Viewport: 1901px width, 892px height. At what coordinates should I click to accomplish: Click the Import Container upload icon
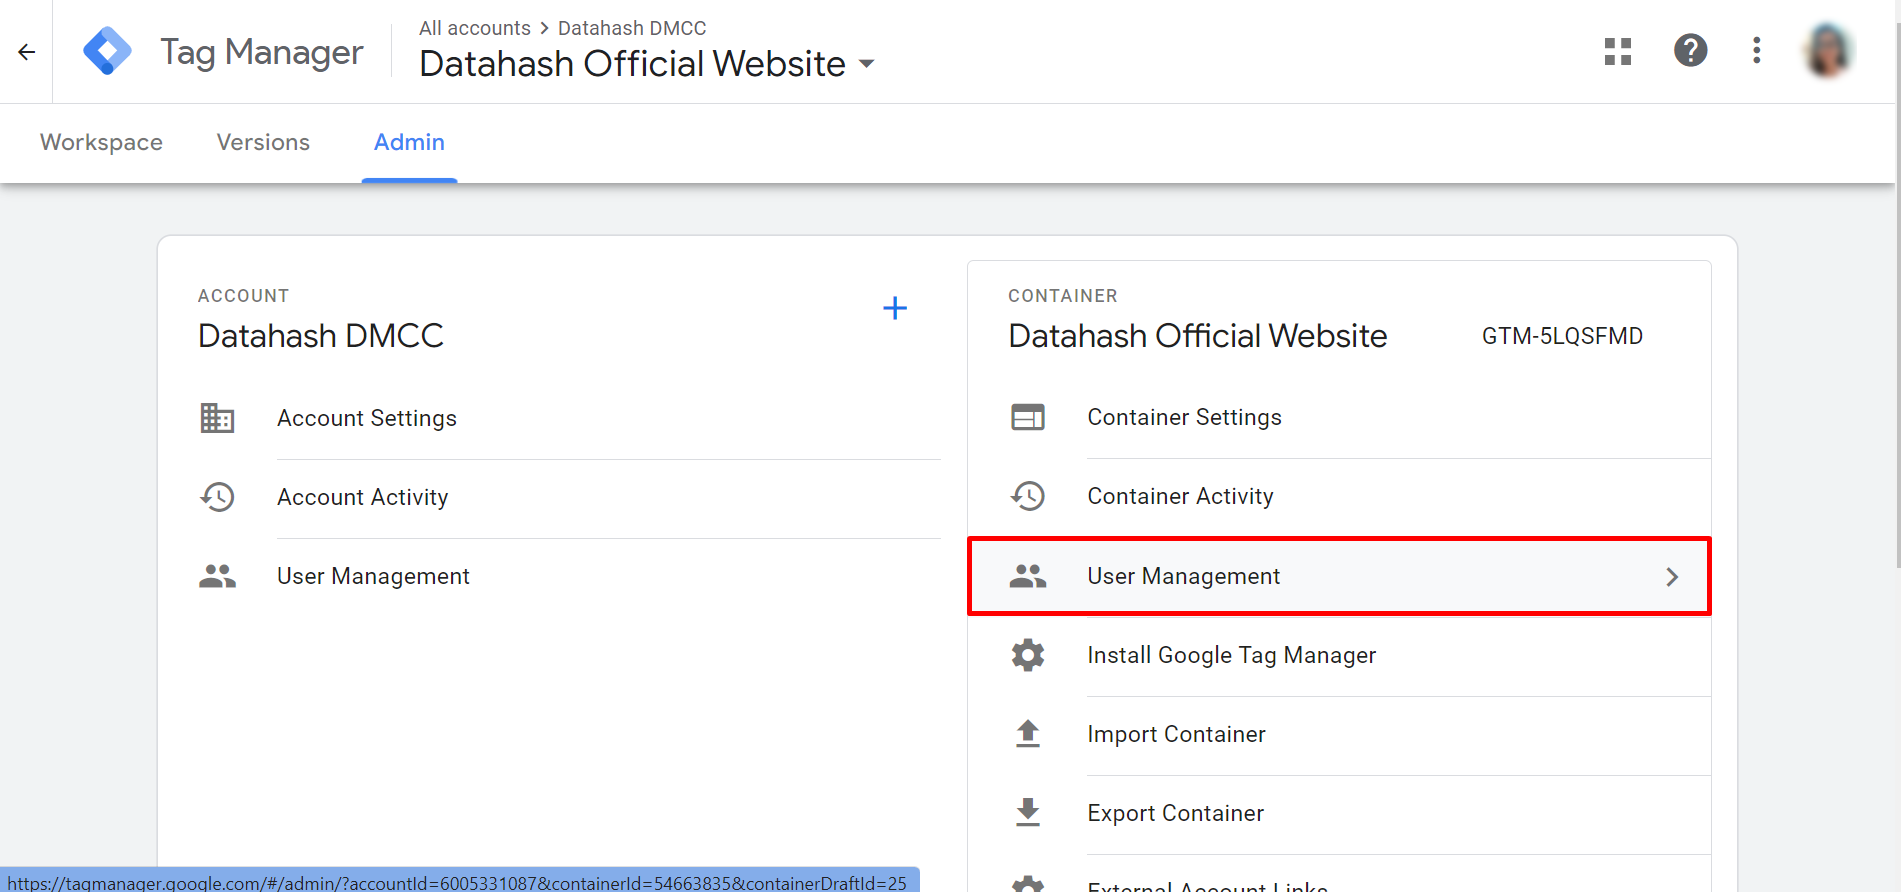click(x=1028, y=734)
